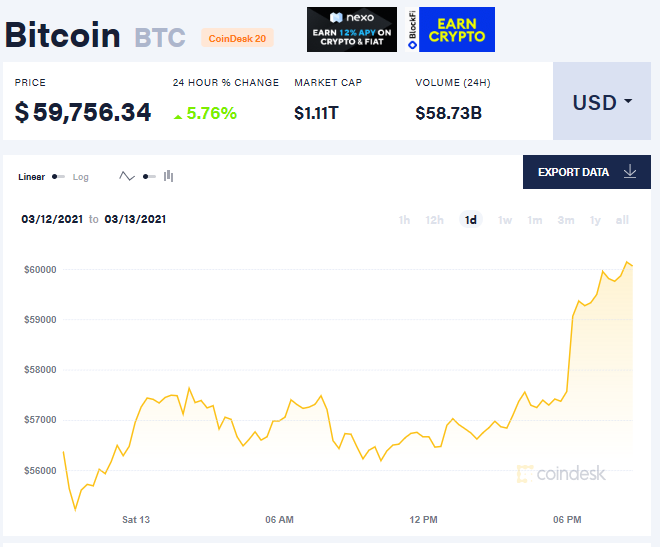Click the candlestick chart icon
The image size is (660, 547).
[x=169, y=177]
